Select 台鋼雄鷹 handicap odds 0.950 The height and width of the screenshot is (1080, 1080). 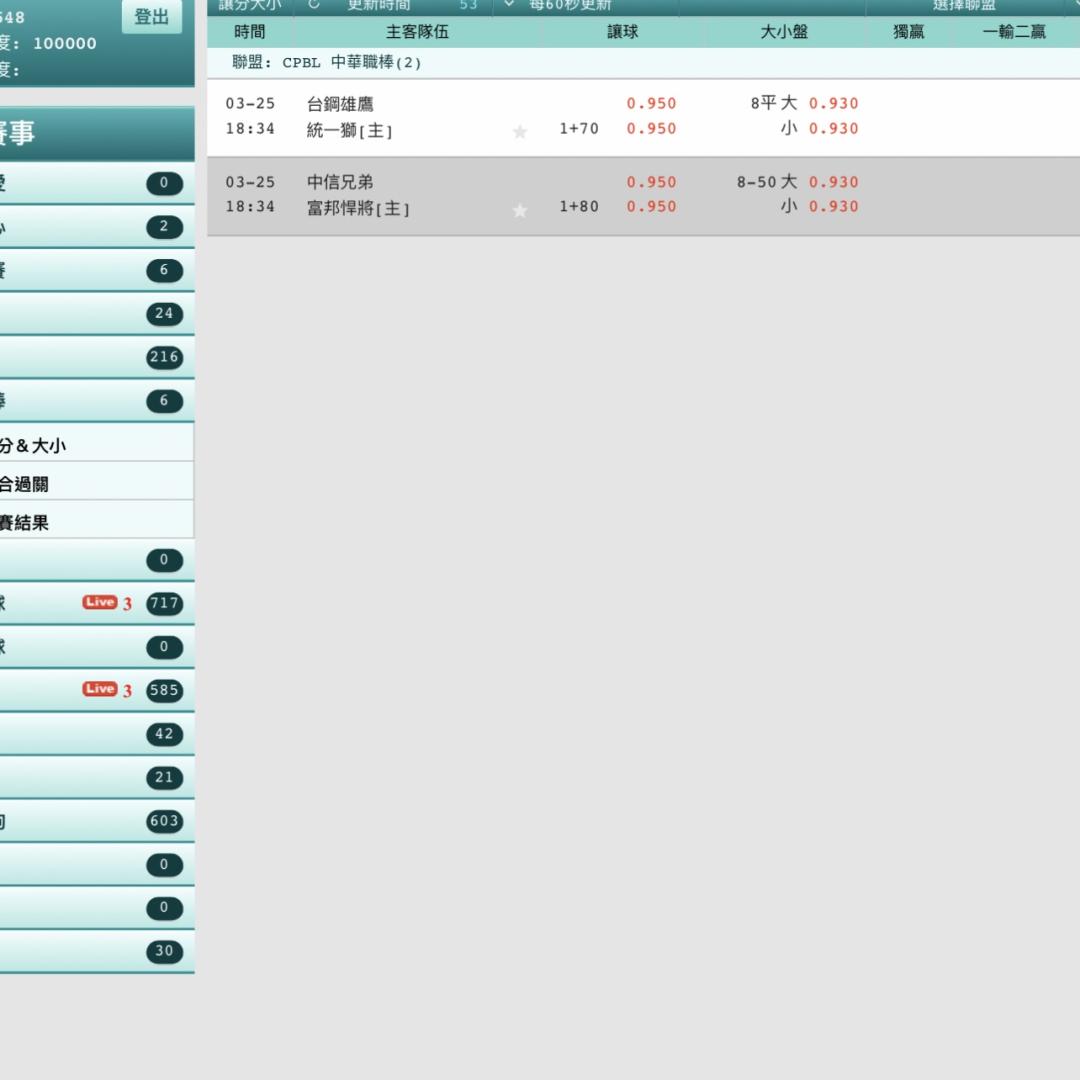click(x=651, y=103)
